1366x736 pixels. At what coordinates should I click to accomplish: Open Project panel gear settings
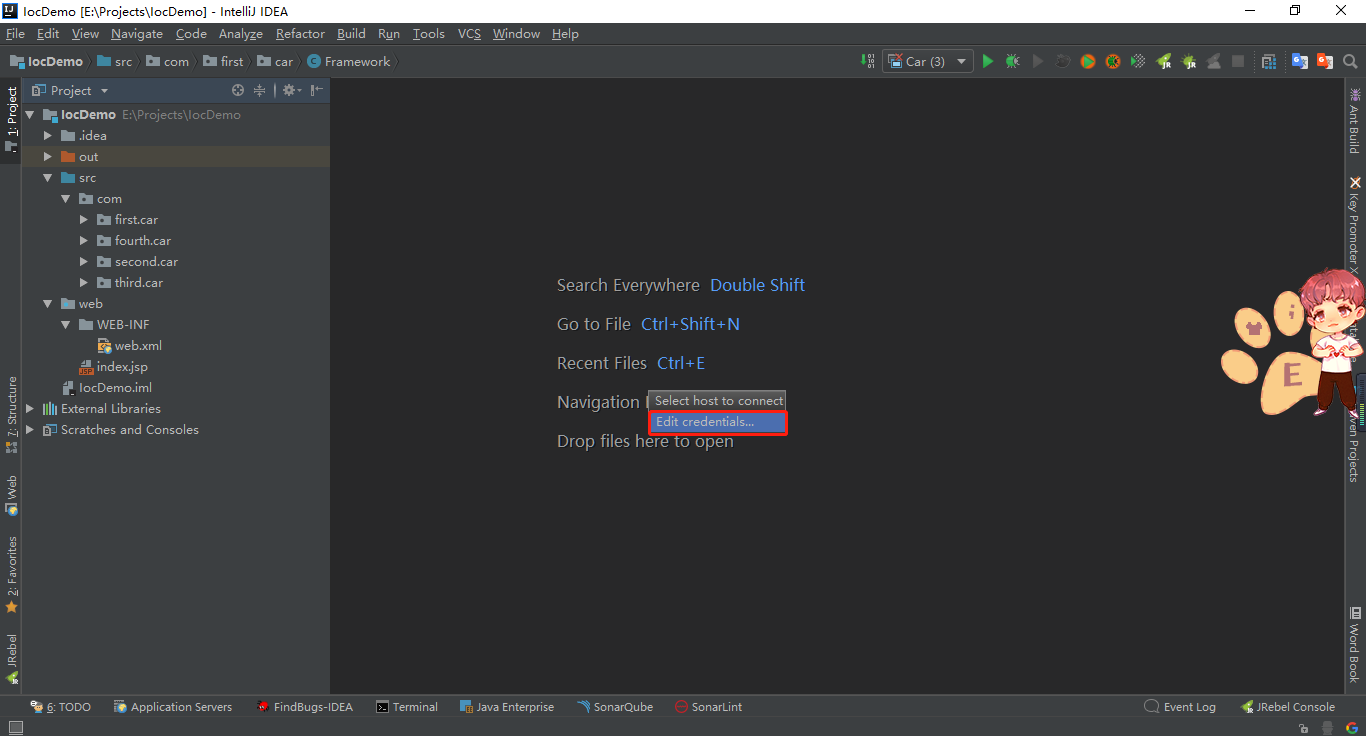[x=290, y=90]
